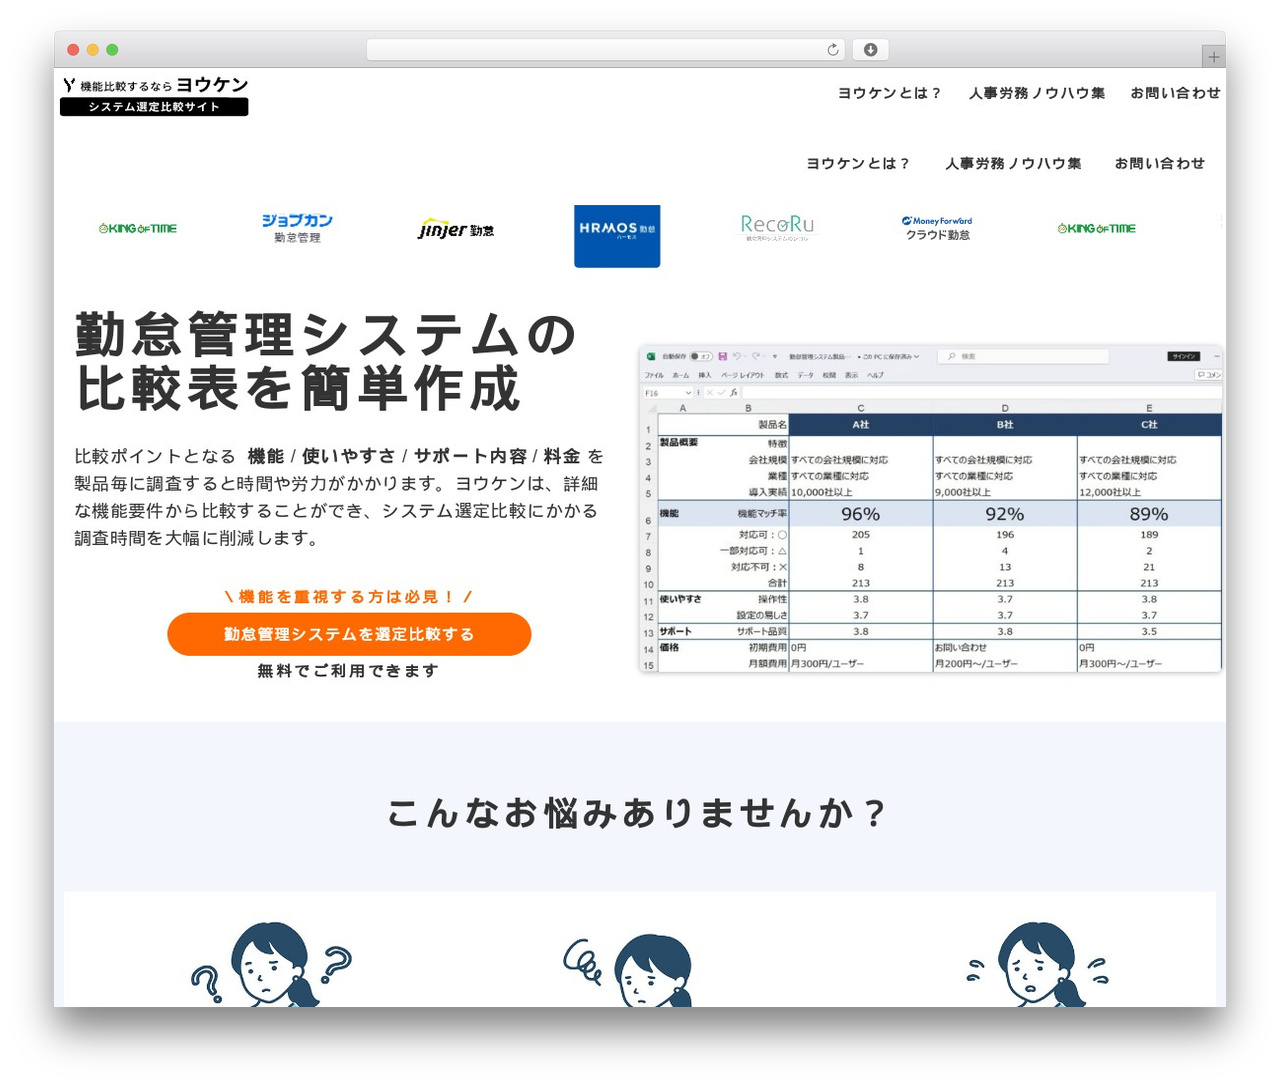Click the こんなお悩みありませんか？ heading
Screen dimensions: 1280x1084
638,813
